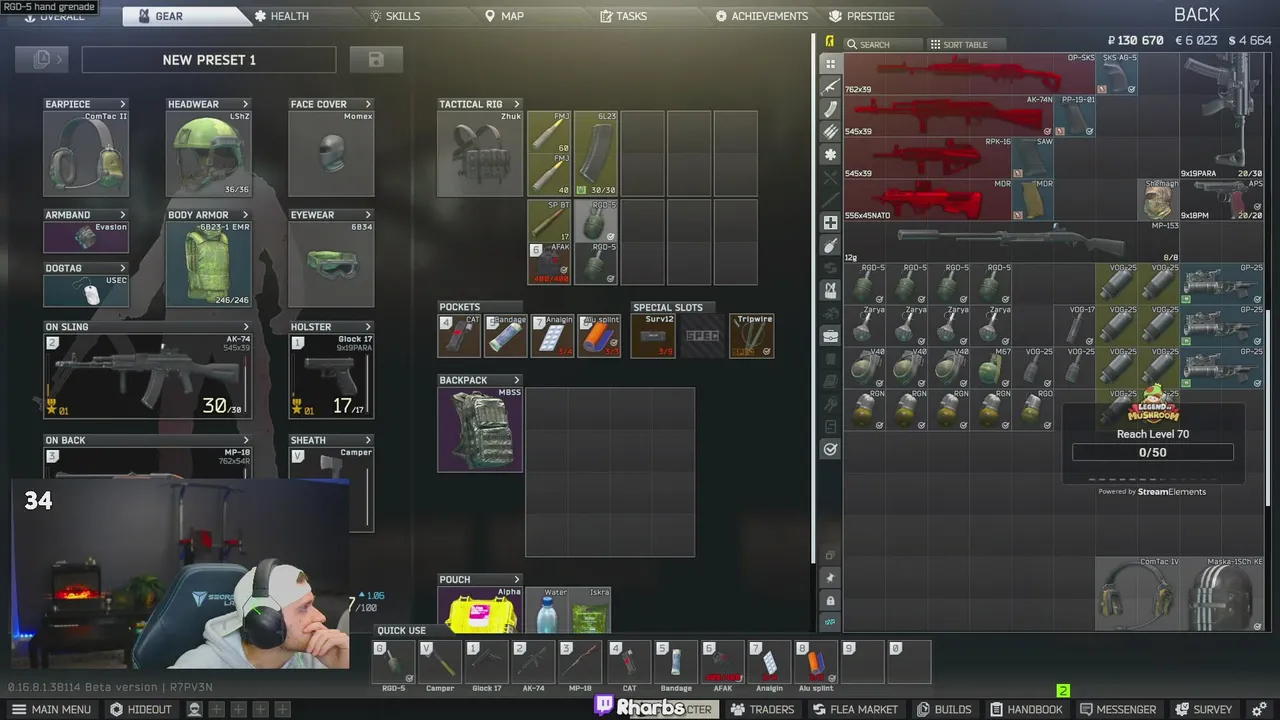Viewport: 1280px width, 720px height.
Task: Edit the NEW PRESET 1 name field
Action: (x=210, y=60)
